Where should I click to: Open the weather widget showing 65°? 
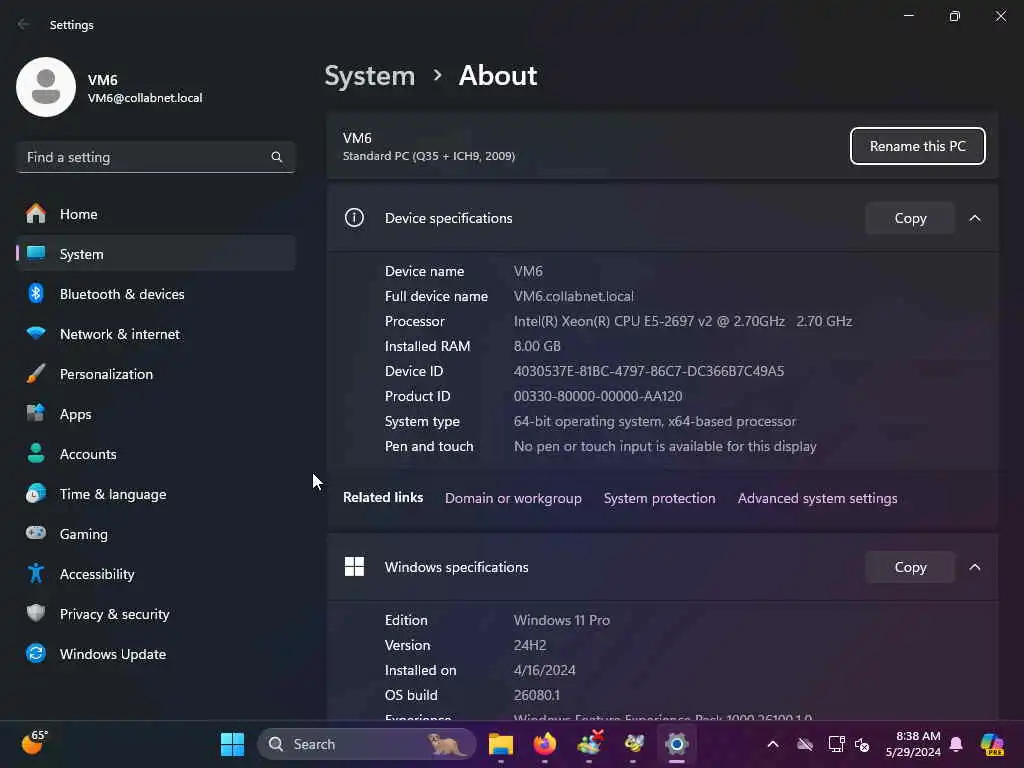(34, 743)
